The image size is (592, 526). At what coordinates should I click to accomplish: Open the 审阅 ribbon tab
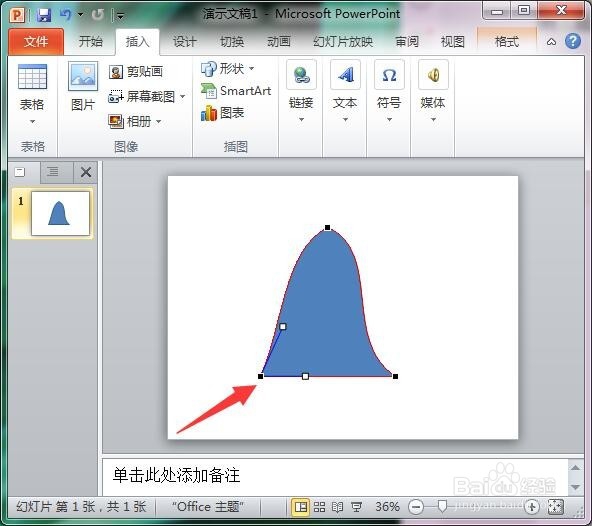[407, 42]
